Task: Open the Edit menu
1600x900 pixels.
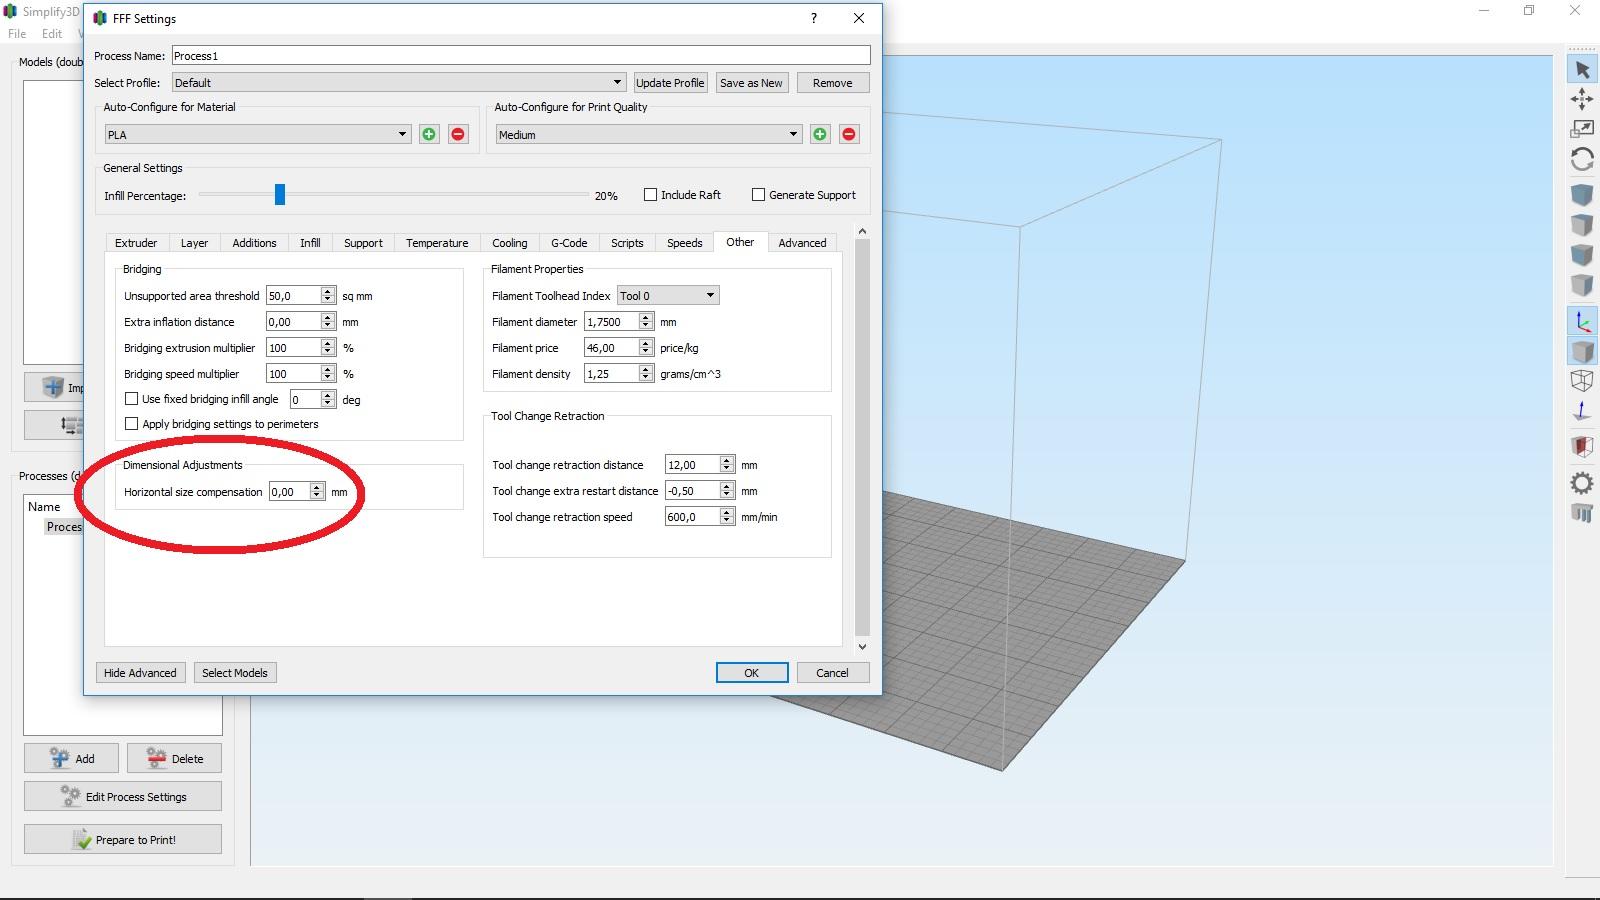Action: (x=52, y=33)
